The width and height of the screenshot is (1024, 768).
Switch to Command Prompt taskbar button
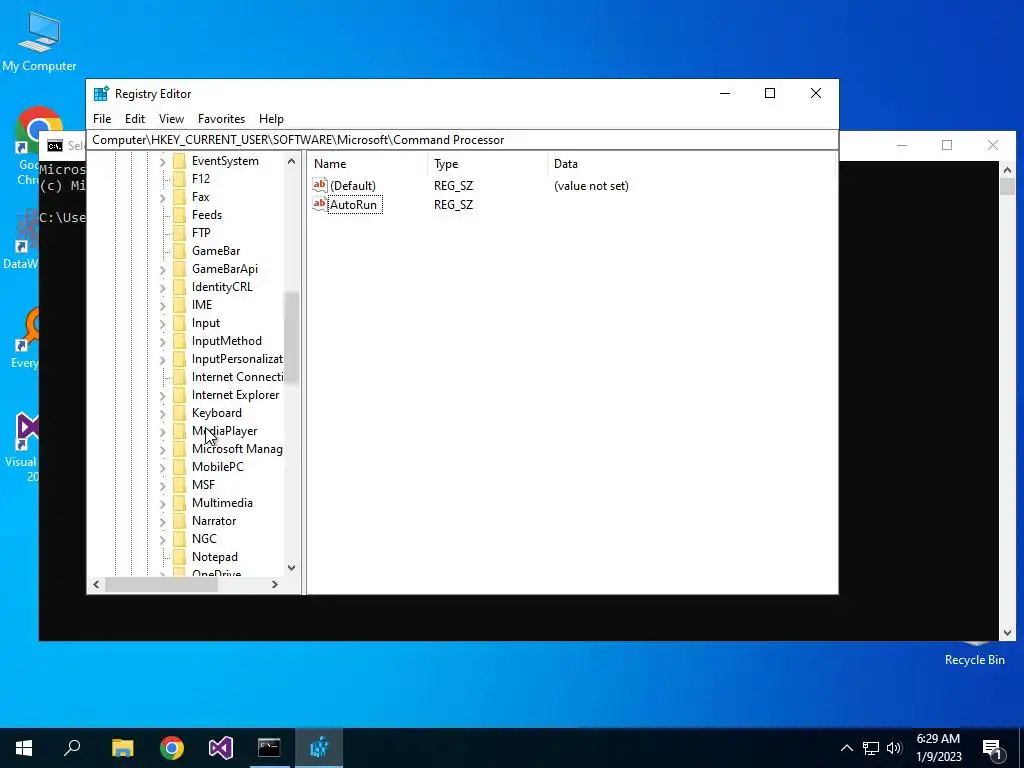[x=269, y=748]
